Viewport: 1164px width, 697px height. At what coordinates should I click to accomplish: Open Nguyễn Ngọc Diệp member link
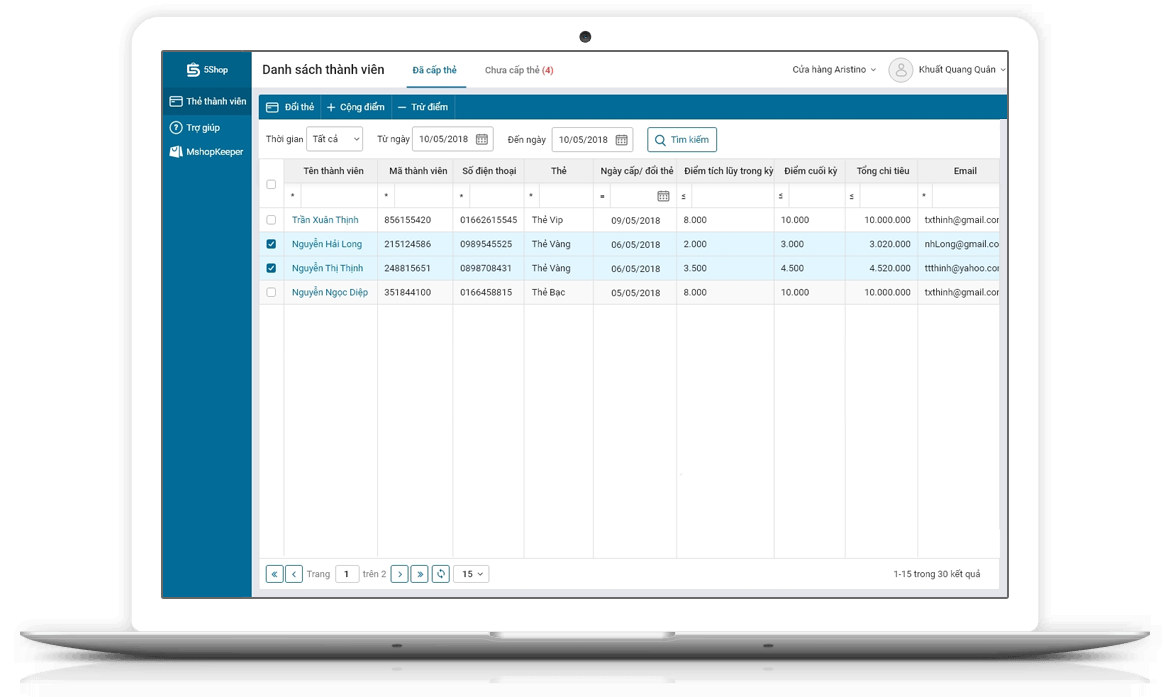[x=330, y=292]
